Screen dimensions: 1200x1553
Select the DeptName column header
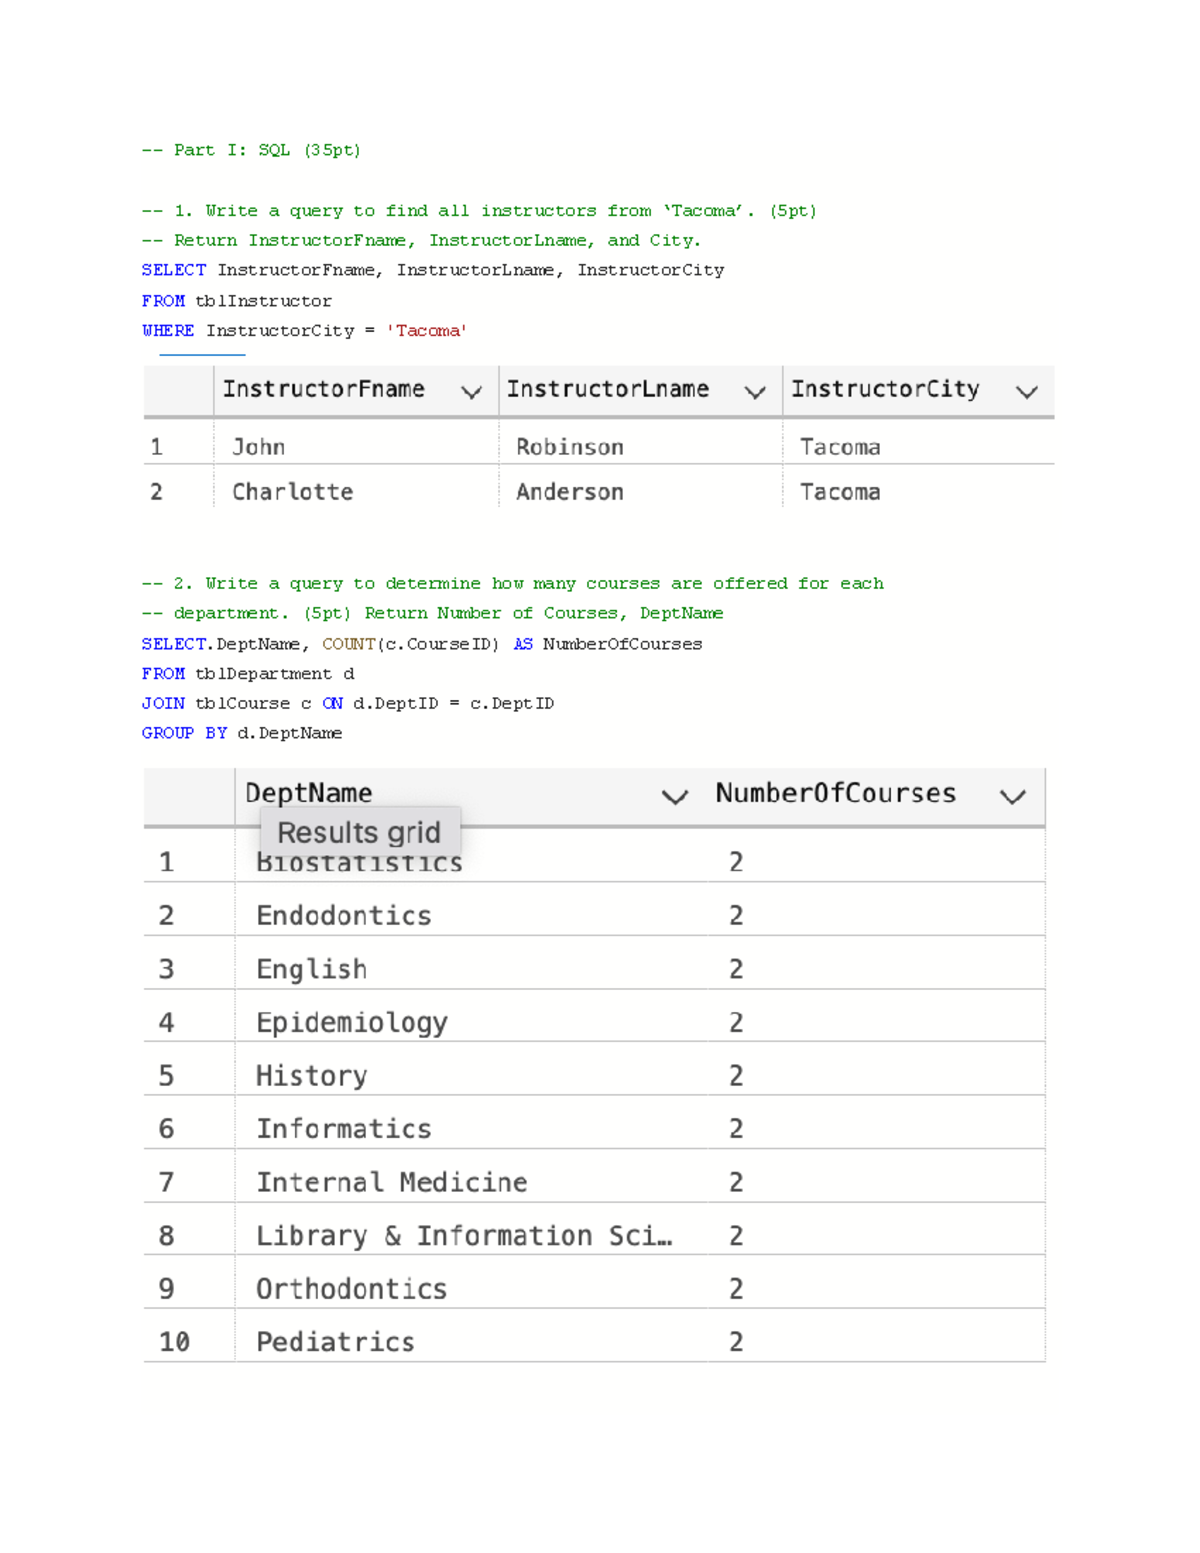(x=307, y=792)
